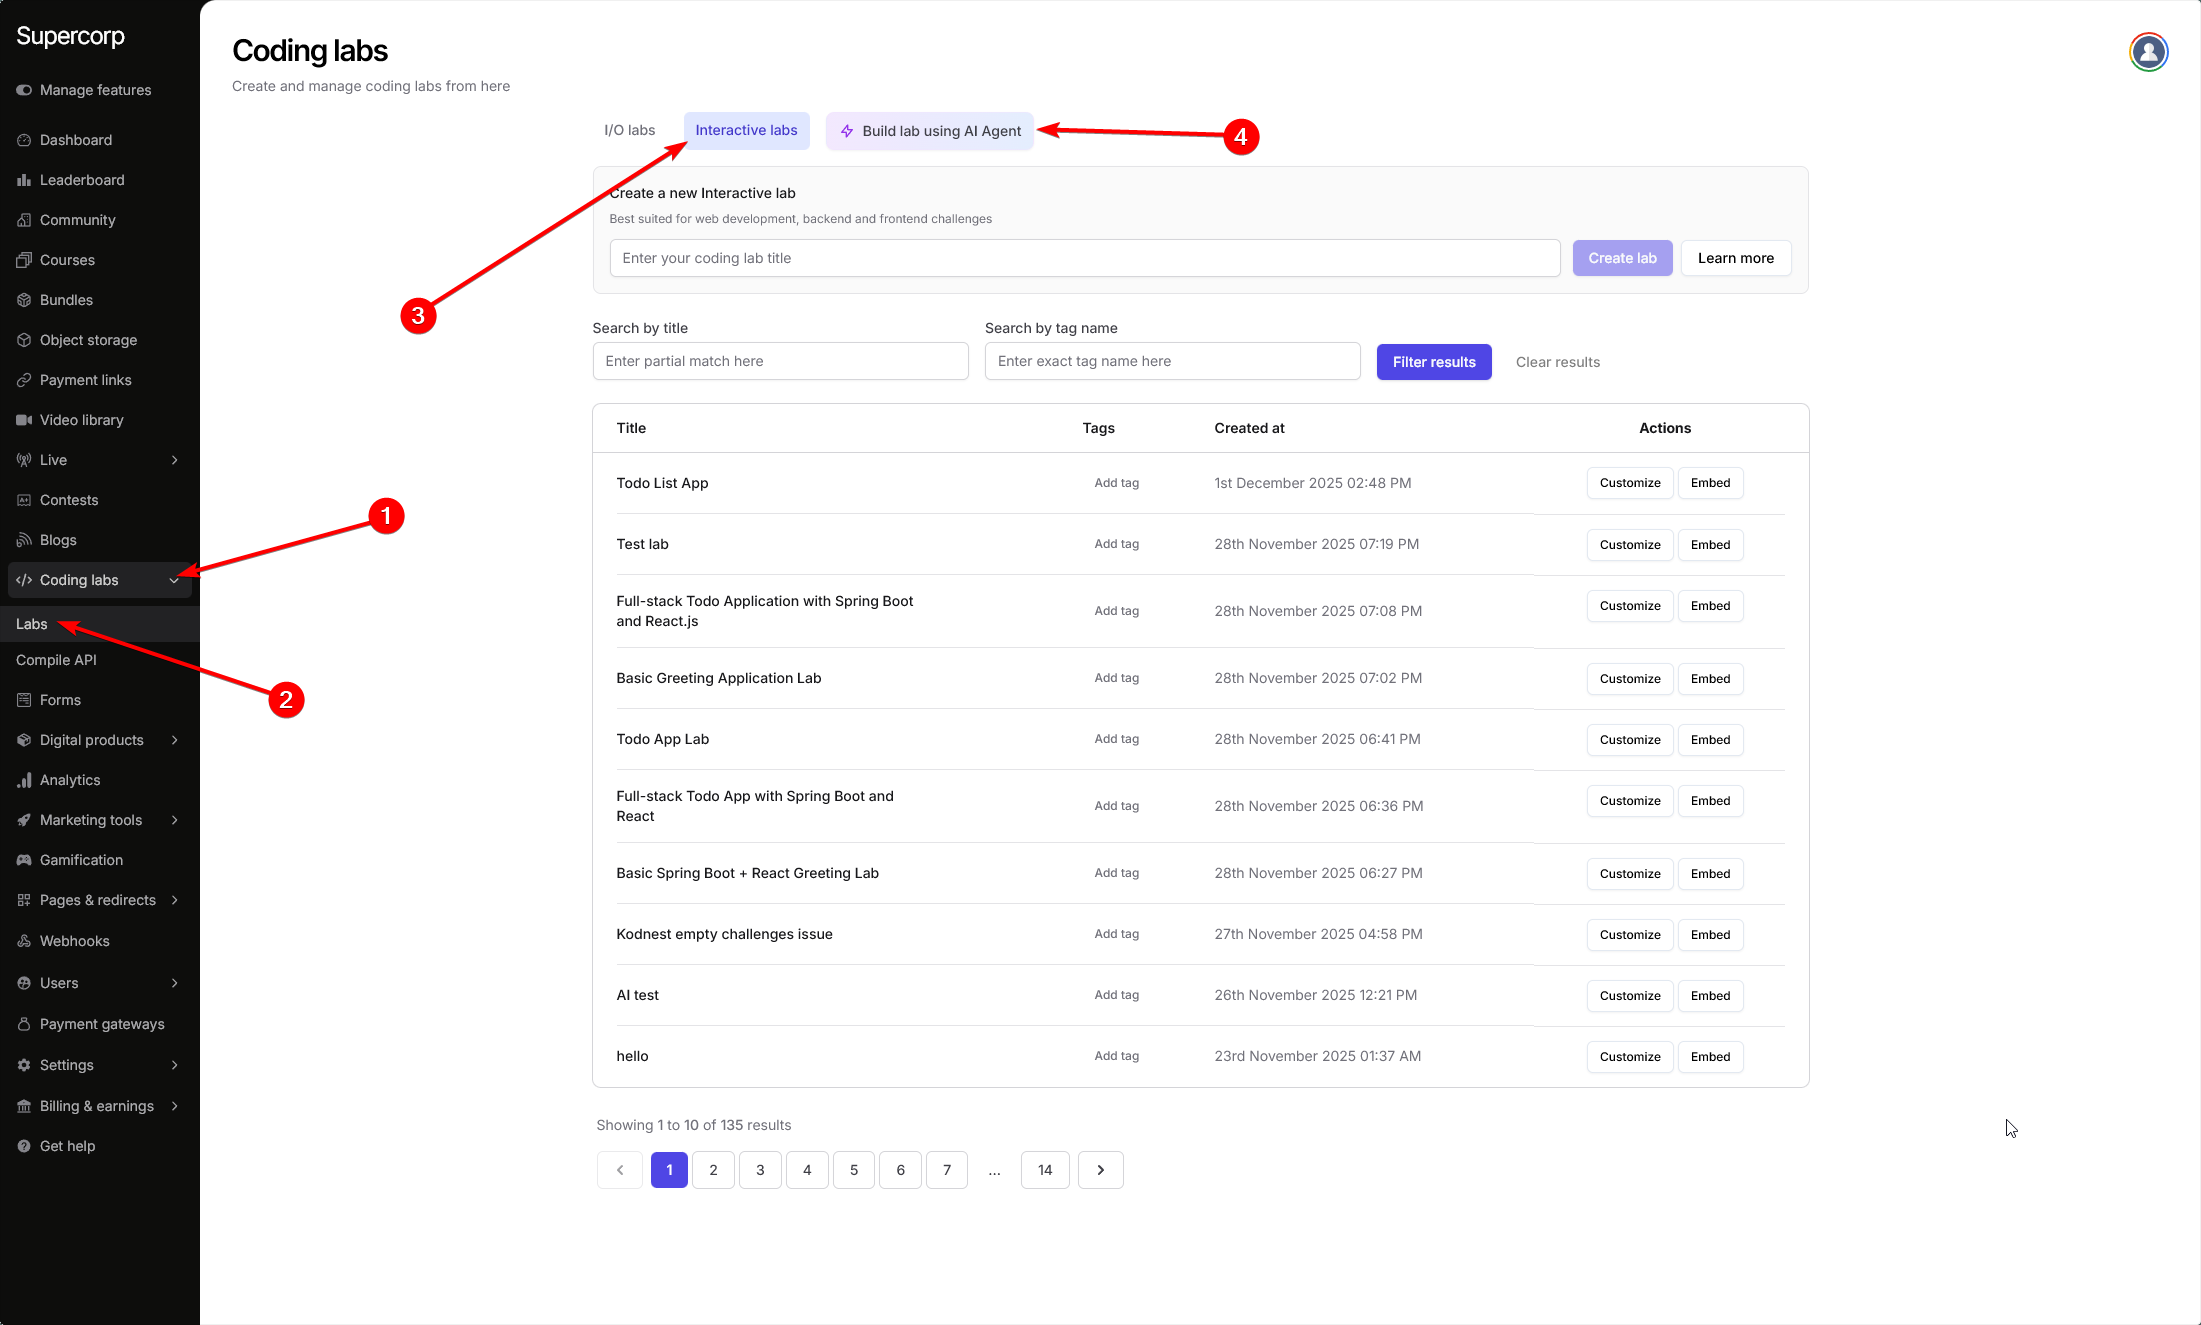This screenshot has height=1325, width=2201.
Task: Open the Build lab using AI Agent tab
Action: point(929,130)
